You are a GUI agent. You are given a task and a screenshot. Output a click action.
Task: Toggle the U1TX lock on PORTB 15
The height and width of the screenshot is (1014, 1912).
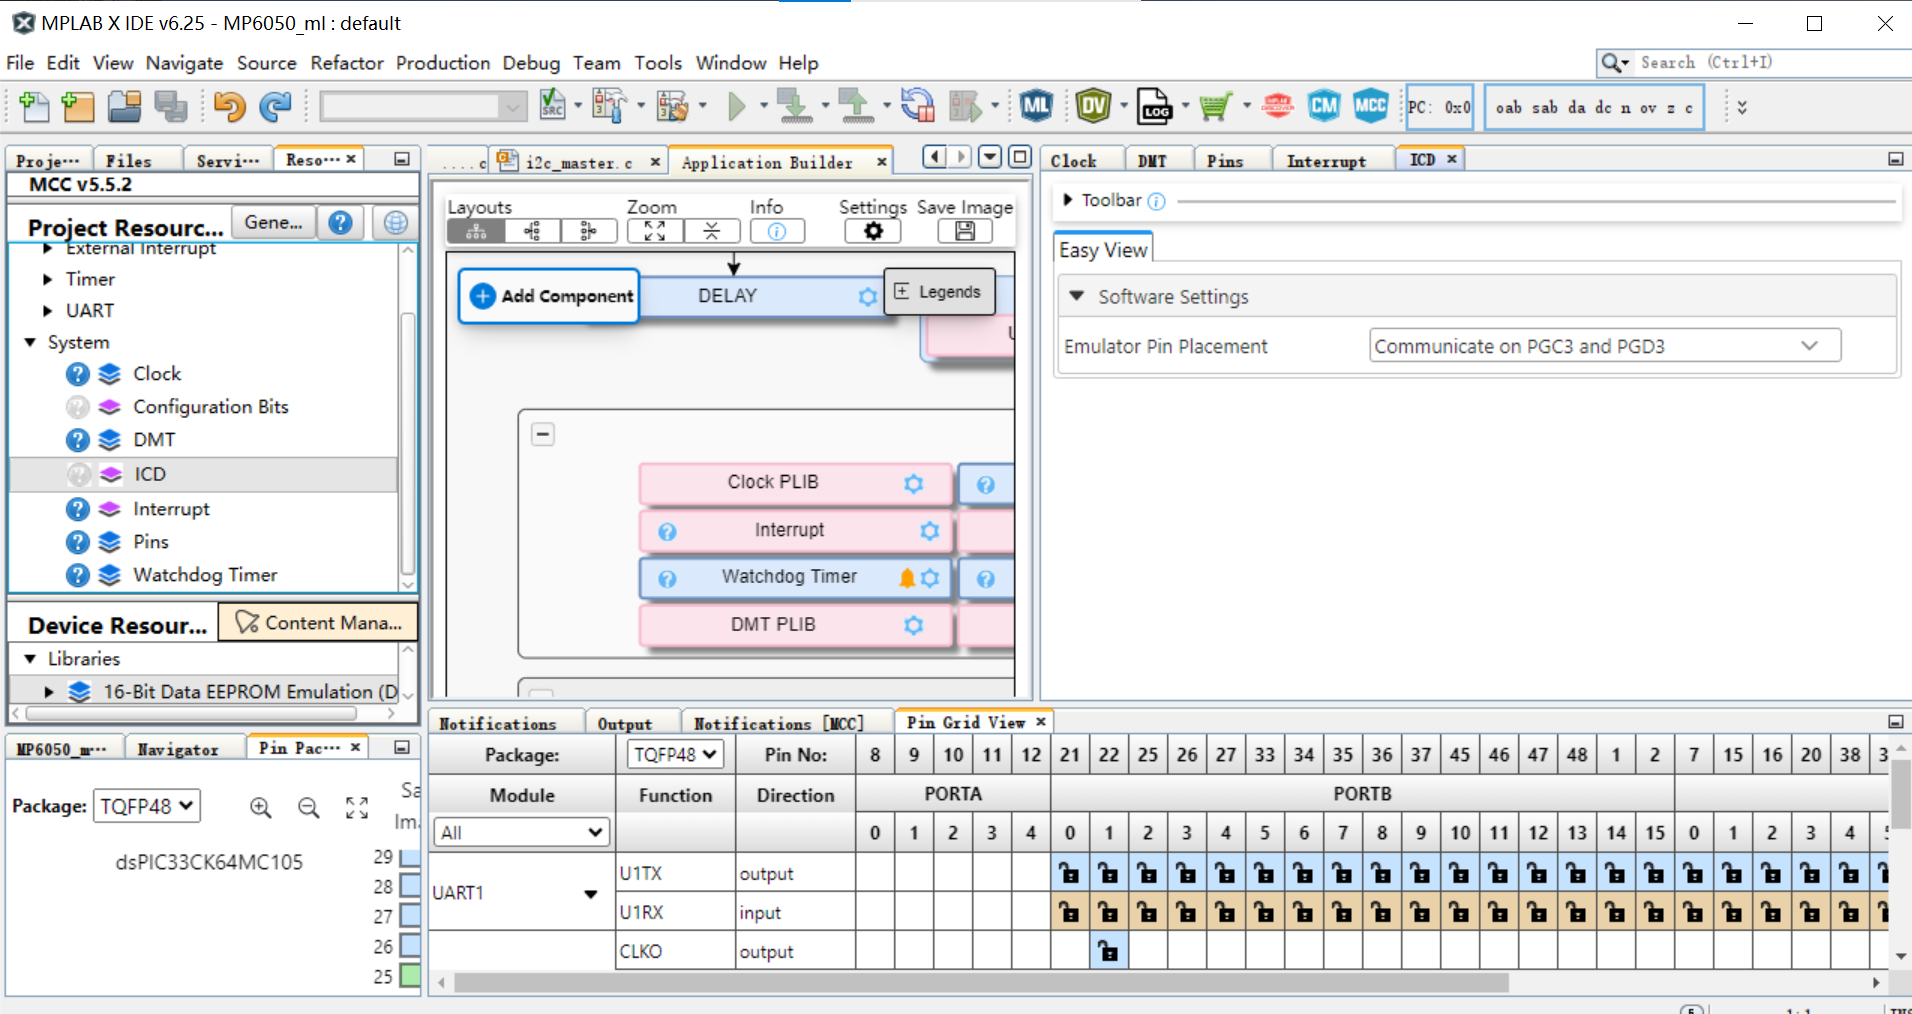(1655, 873)
